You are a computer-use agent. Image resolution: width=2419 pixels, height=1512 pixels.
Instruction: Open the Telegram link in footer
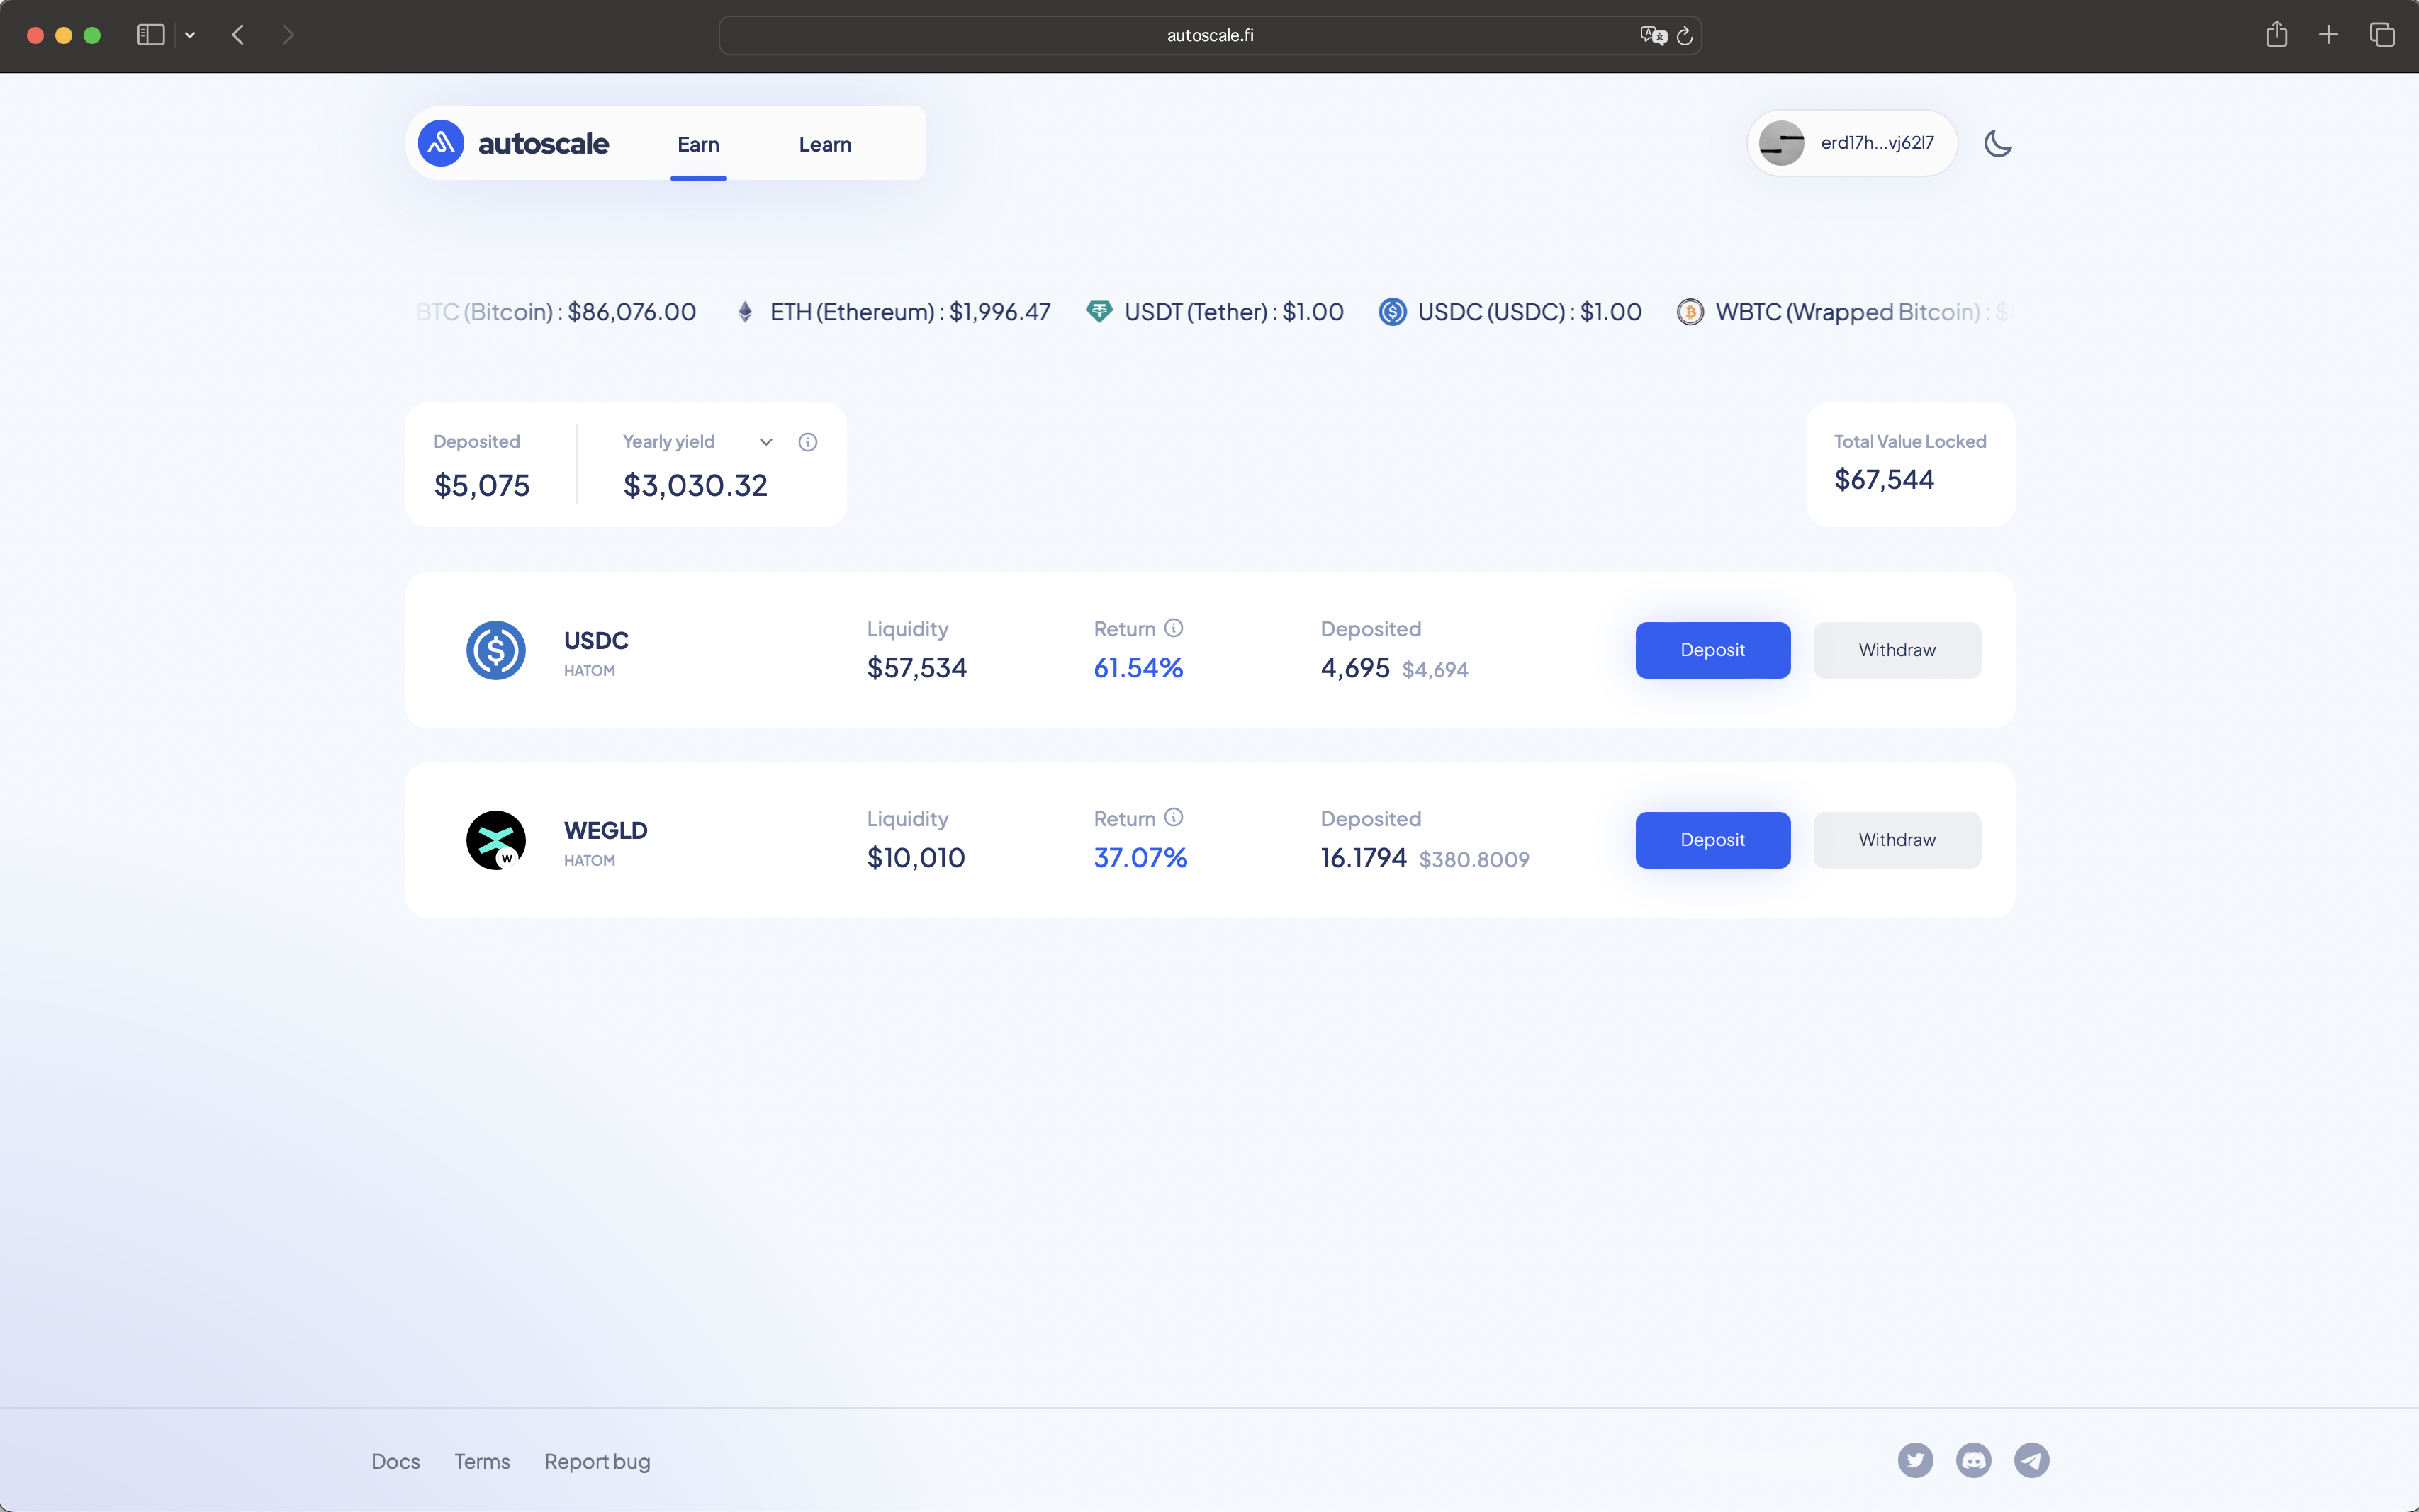[x=2031, y=1460]
